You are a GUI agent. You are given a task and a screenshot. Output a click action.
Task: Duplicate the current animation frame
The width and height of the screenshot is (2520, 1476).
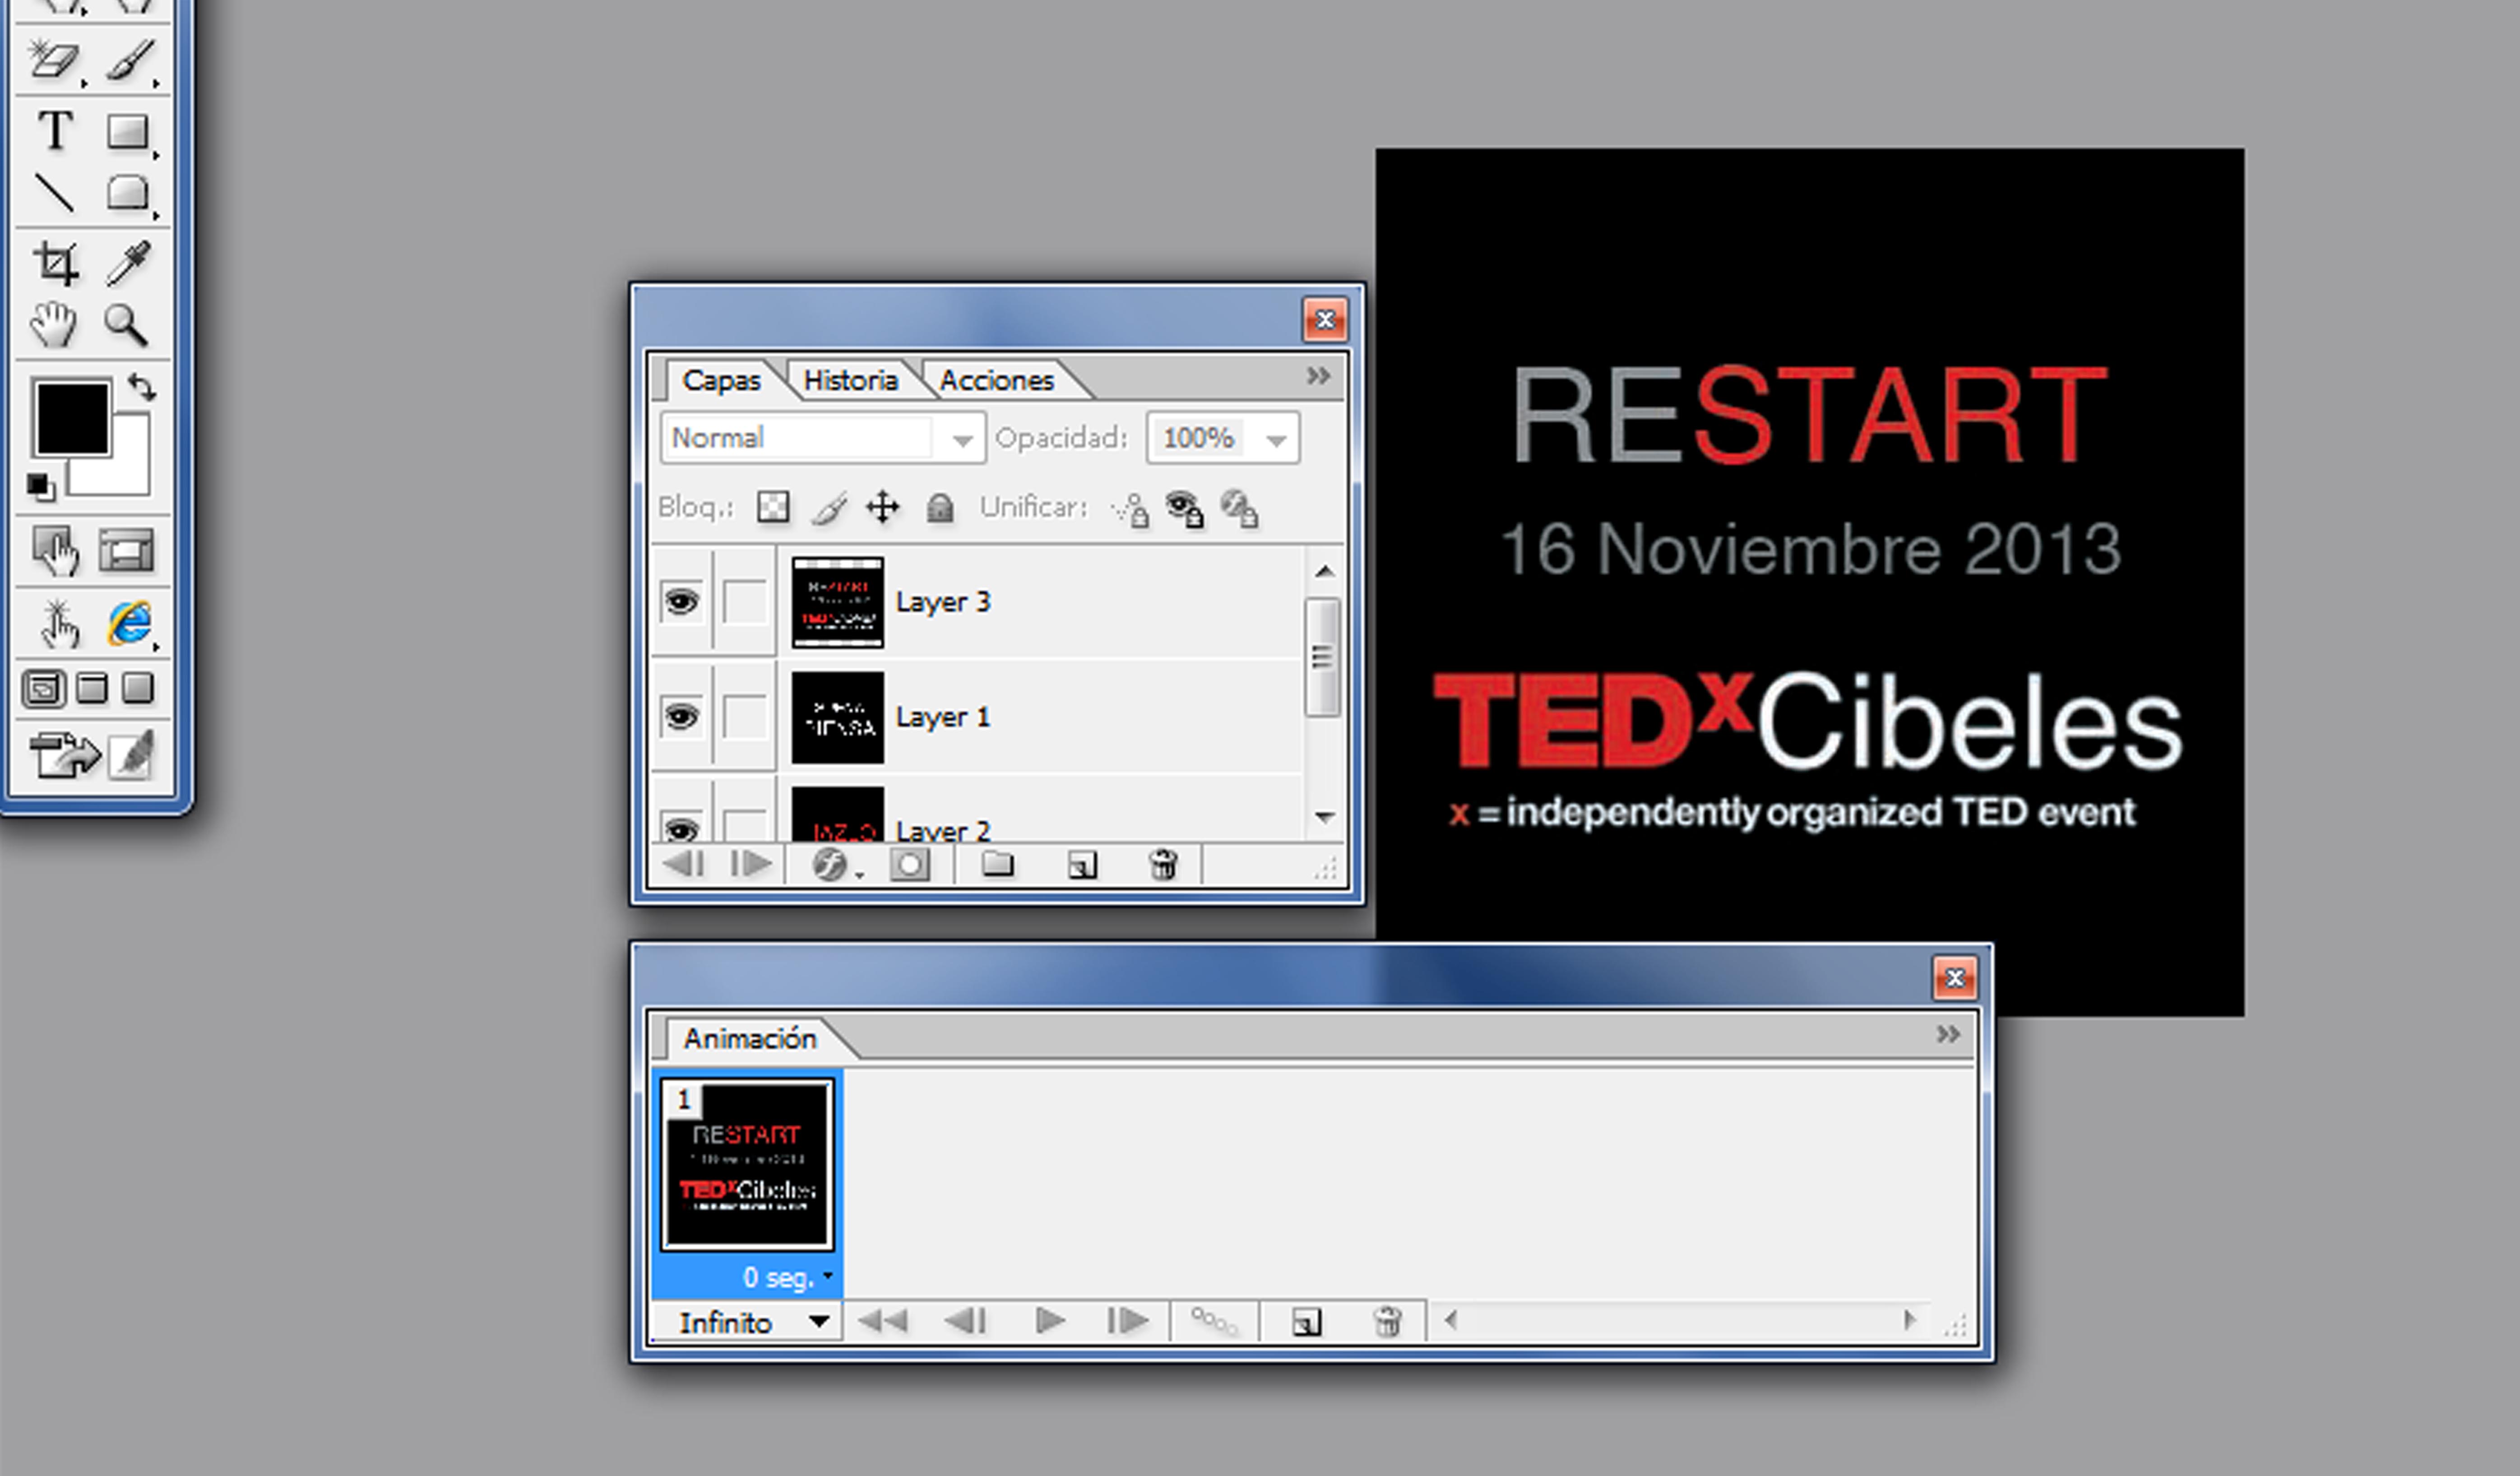(x=1306, y=1322)
